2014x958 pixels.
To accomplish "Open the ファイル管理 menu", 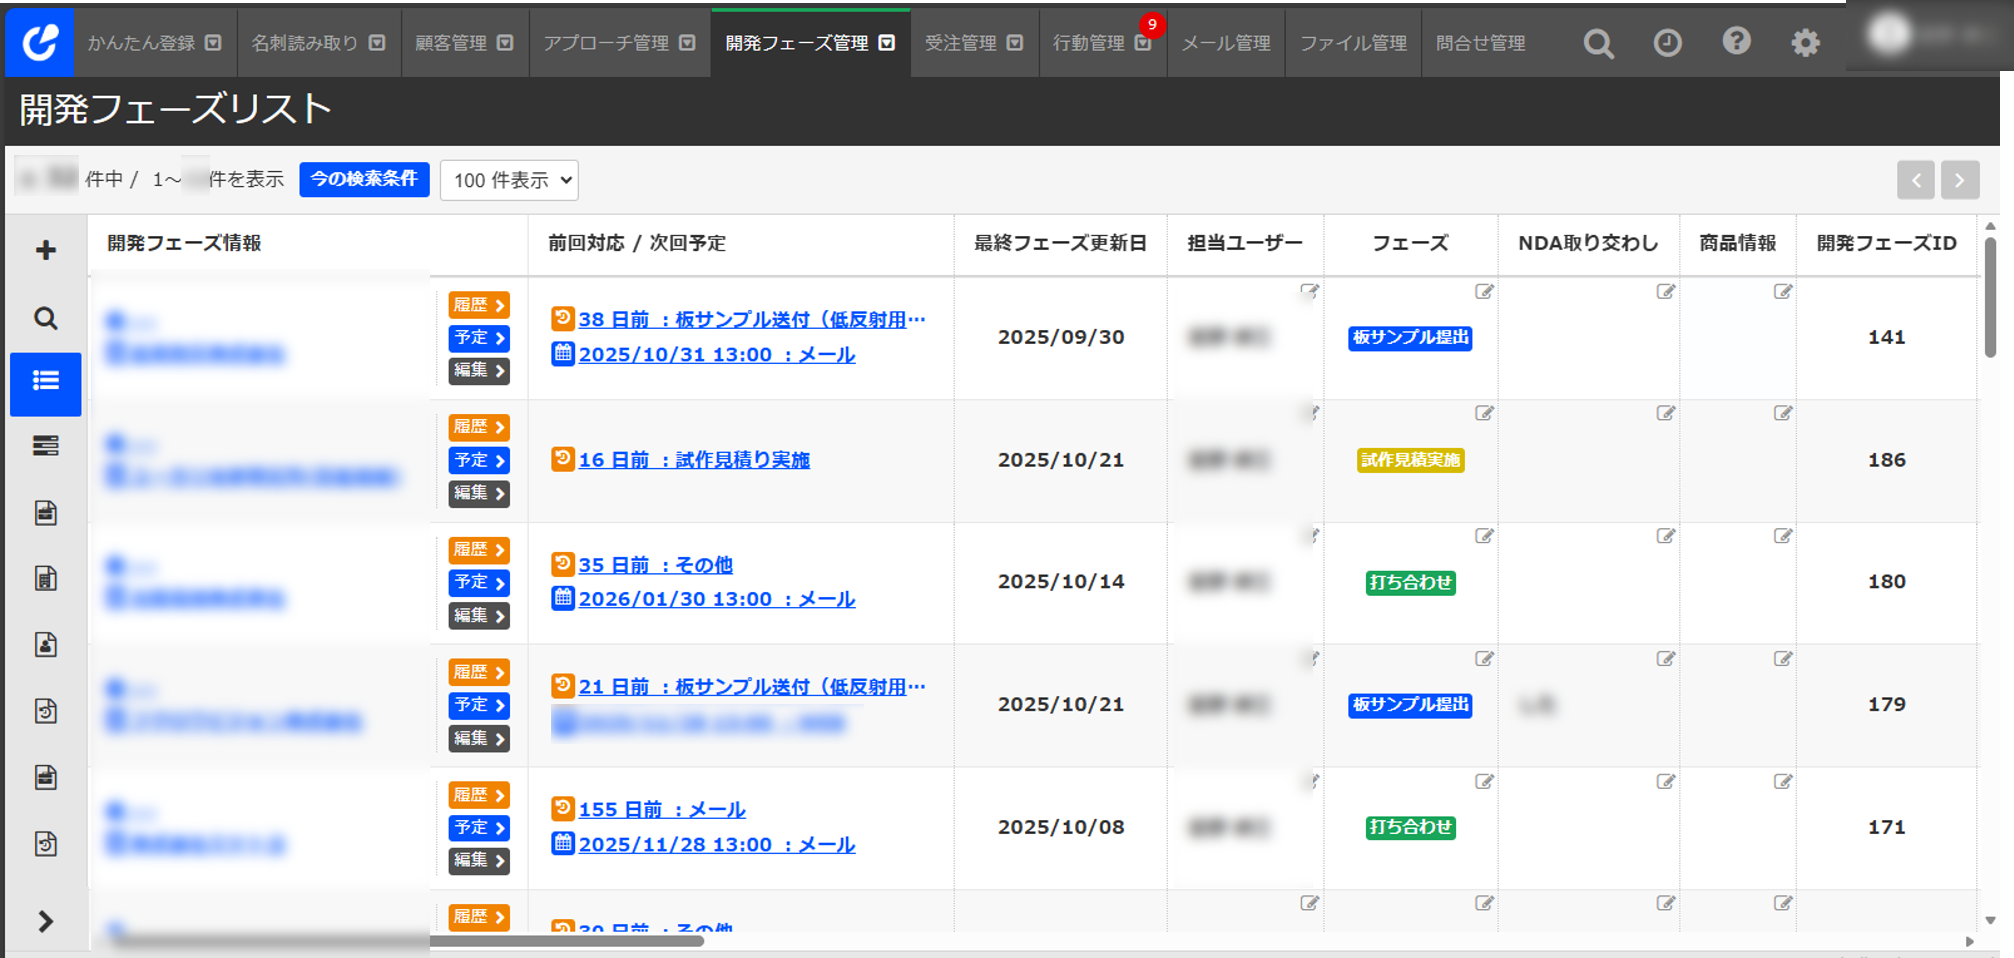I will click(x=1353, y=43).
